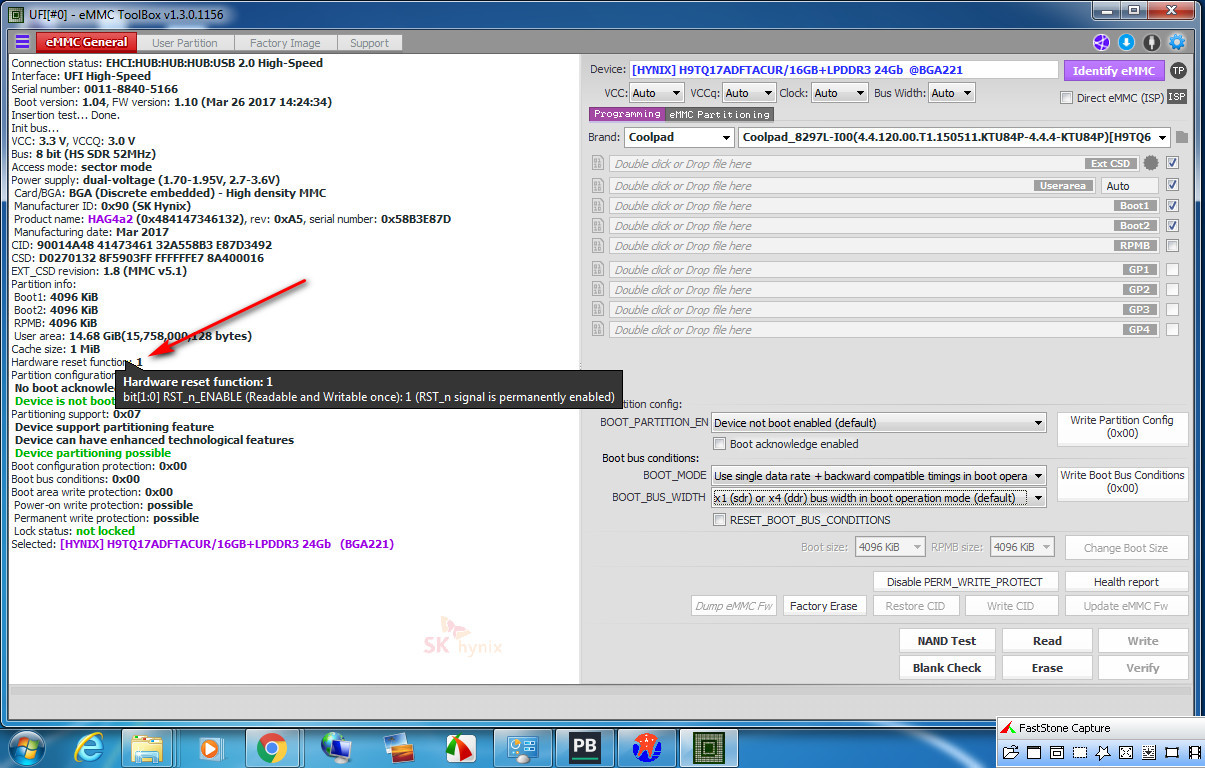
Task: Click the file icon of the Ext CSD row
Action: [x=597, y=164]
